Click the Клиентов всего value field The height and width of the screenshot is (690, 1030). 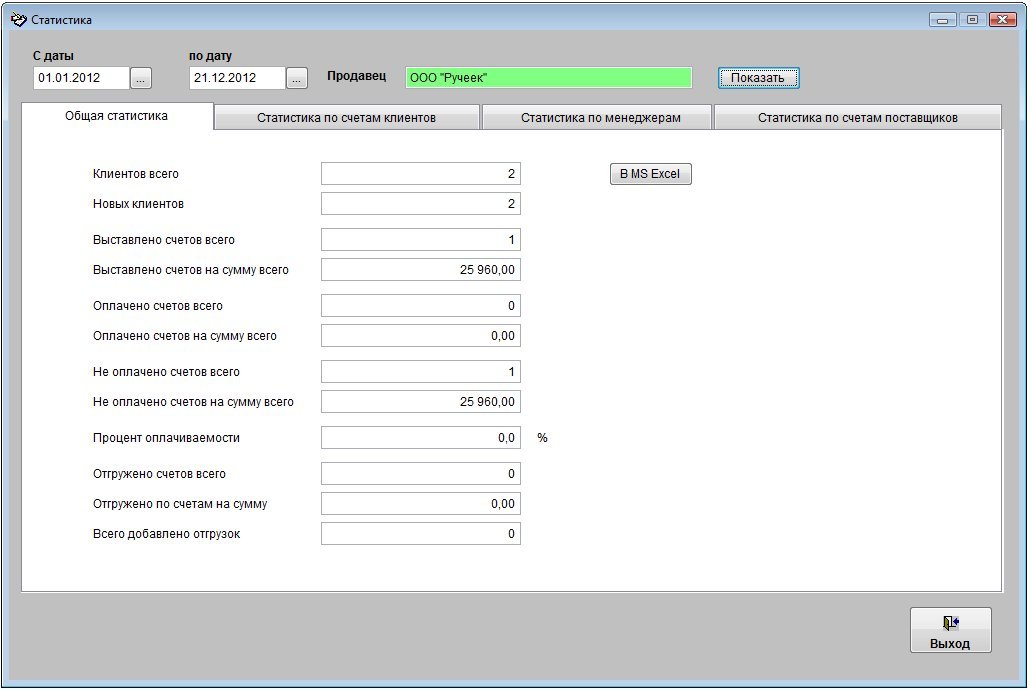(420, 174)
